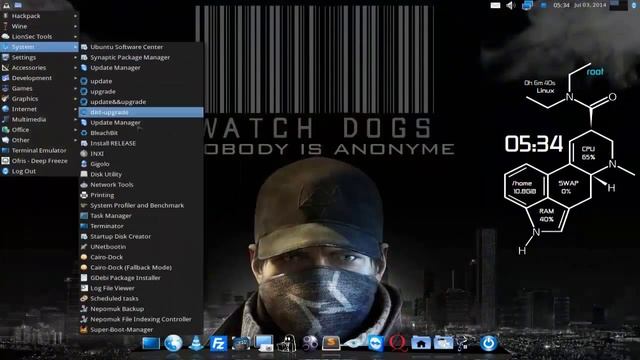Expand the Accessories submenu arrow
This screenshot has width=640, height=360.
[x=76, y=68]
